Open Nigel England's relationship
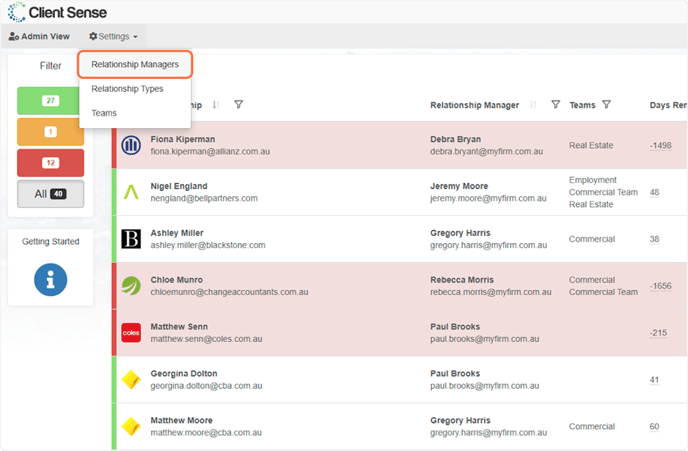This screenshot has height=451, width=688. [179, 186]
